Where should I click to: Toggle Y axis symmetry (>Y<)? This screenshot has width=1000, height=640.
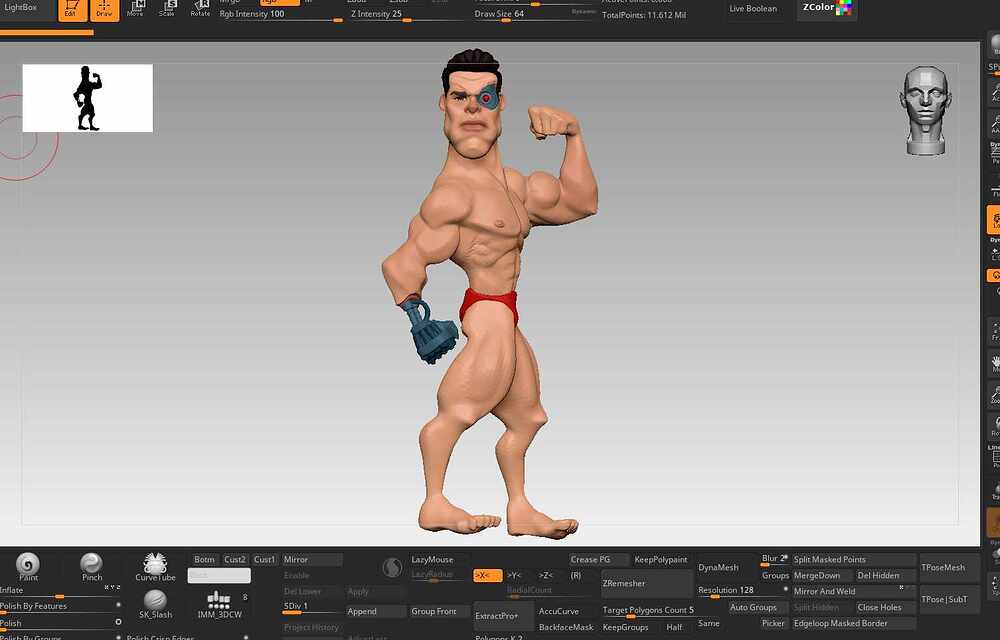tap(515, 576)
